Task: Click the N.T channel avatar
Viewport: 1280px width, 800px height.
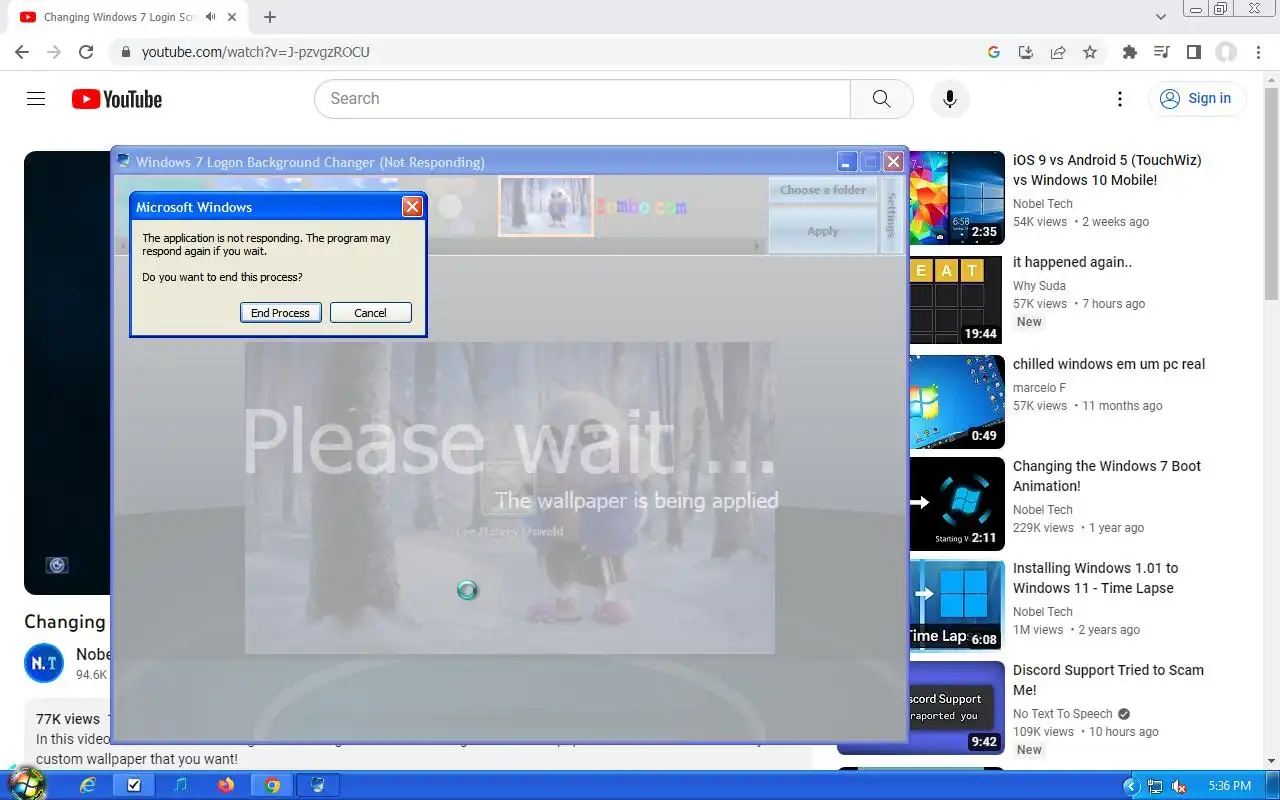Action: (44, 663)
